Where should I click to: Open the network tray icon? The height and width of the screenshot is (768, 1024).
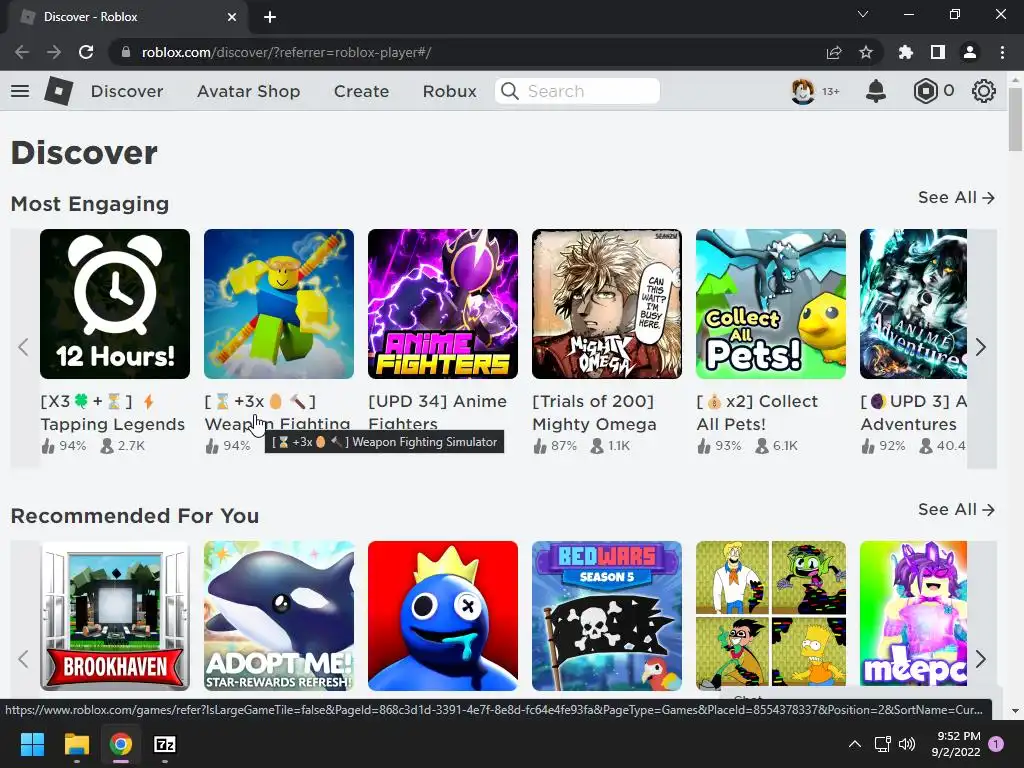point(882,744)
